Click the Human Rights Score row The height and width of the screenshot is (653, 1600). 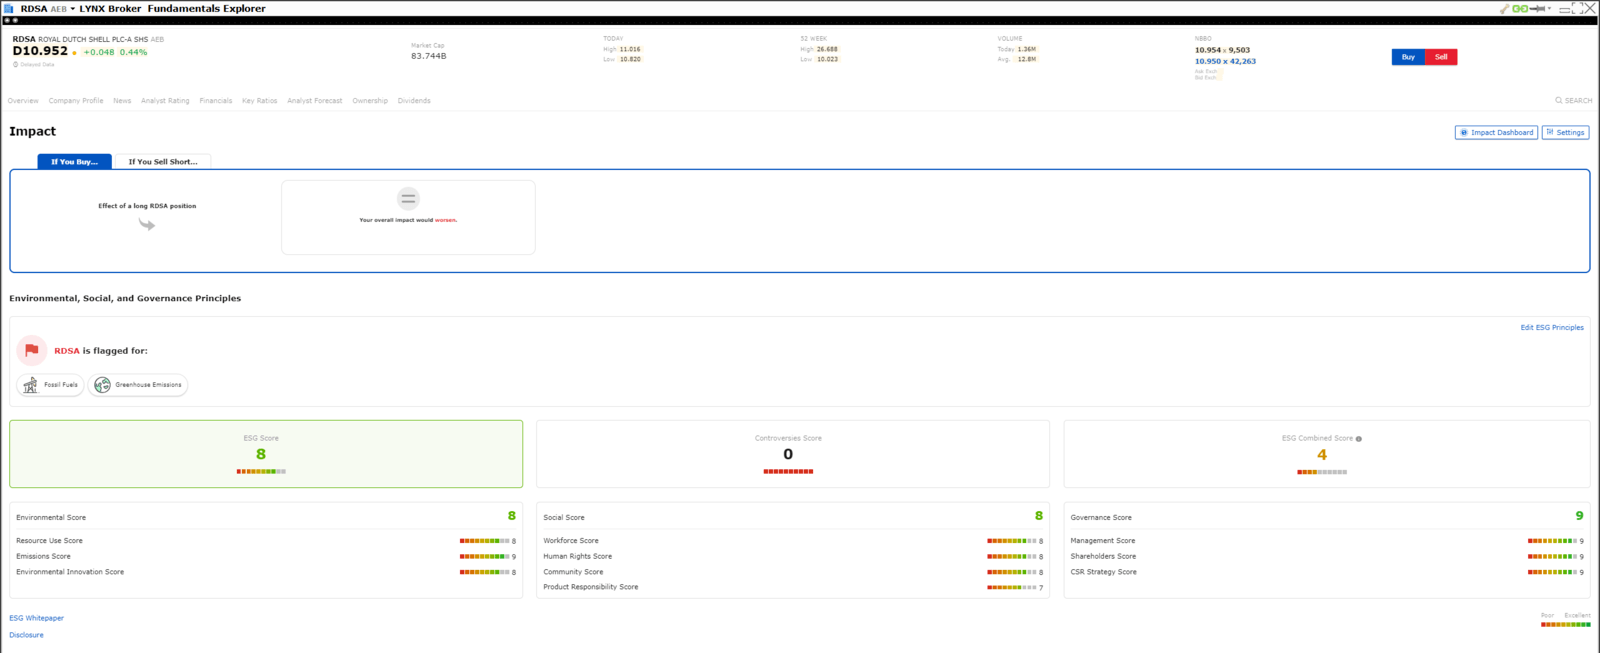[x=793, y=556]
